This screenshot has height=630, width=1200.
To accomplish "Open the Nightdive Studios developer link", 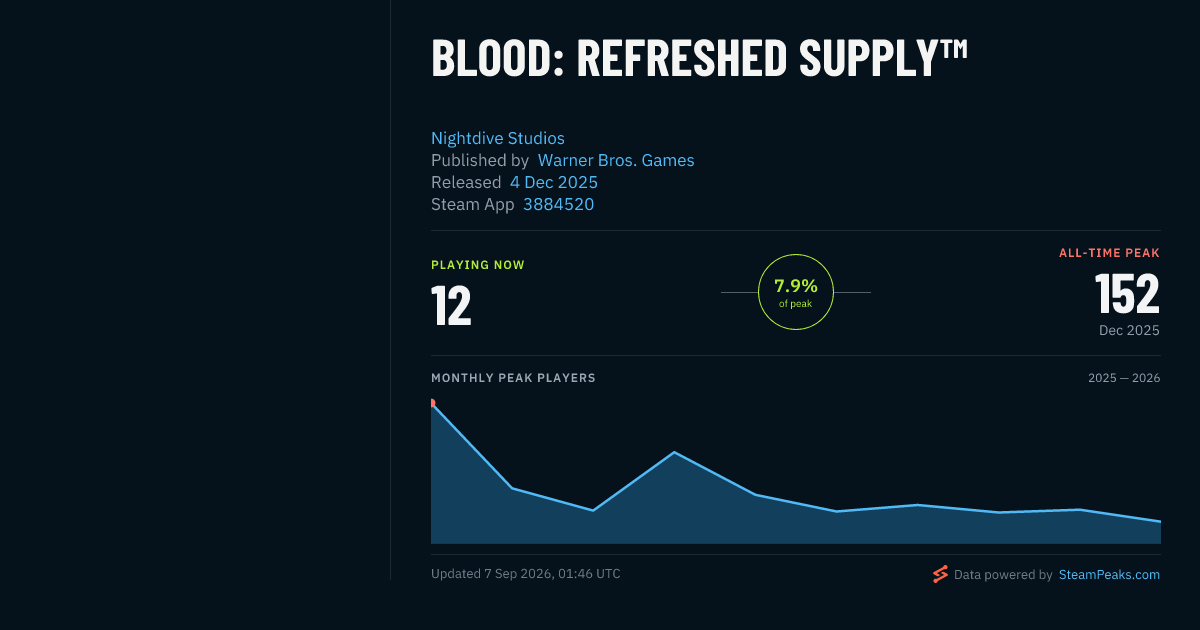I will click(x=498, y=138).
